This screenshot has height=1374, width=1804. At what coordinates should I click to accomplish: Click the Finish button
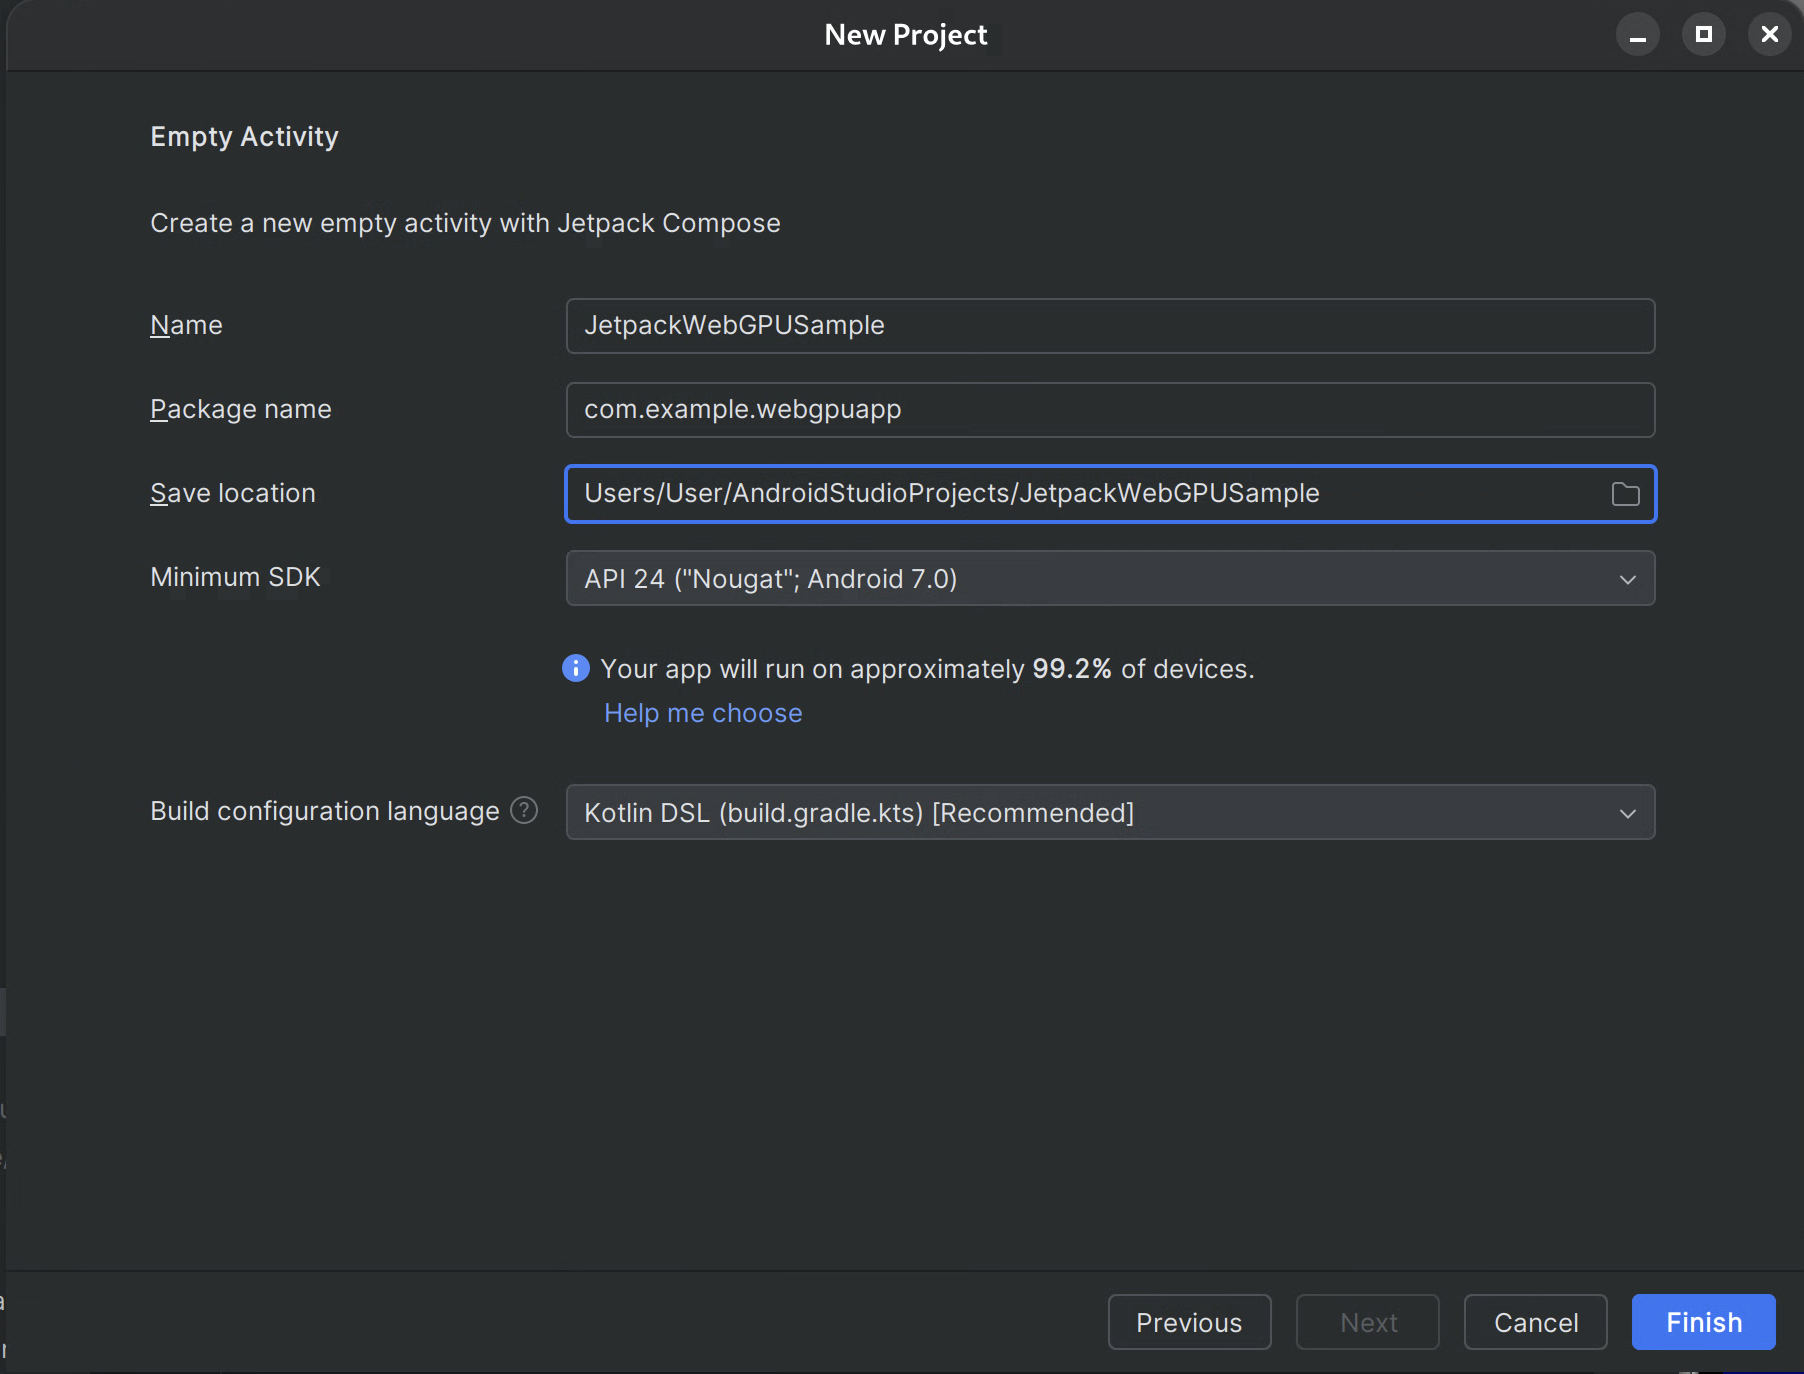tap(1702, 1322)
